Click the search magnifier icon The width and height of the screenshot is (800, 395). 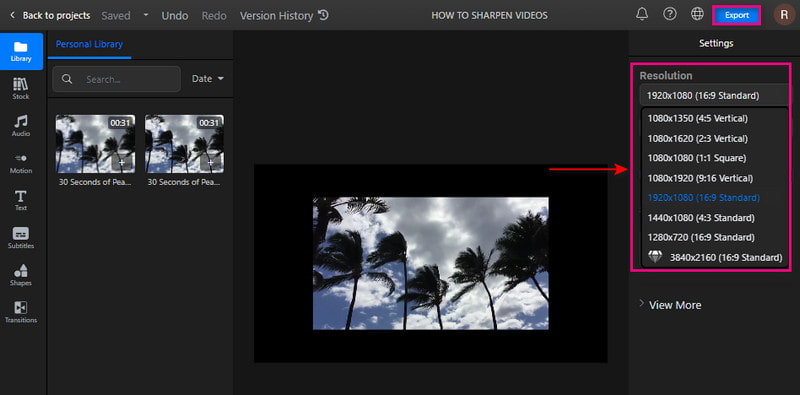(x=66, y=79)
